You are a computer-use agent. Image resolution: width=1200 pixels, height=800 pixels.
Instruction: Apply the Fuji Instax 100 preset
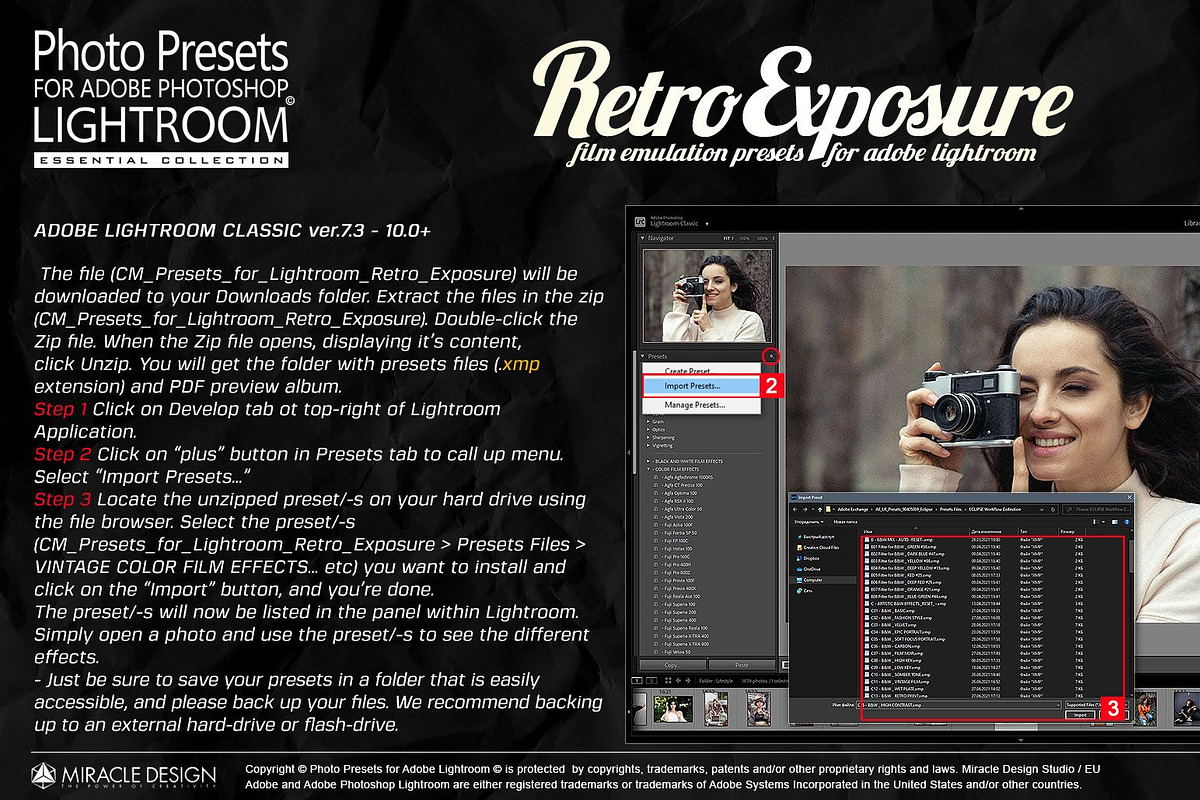point(677,549)
